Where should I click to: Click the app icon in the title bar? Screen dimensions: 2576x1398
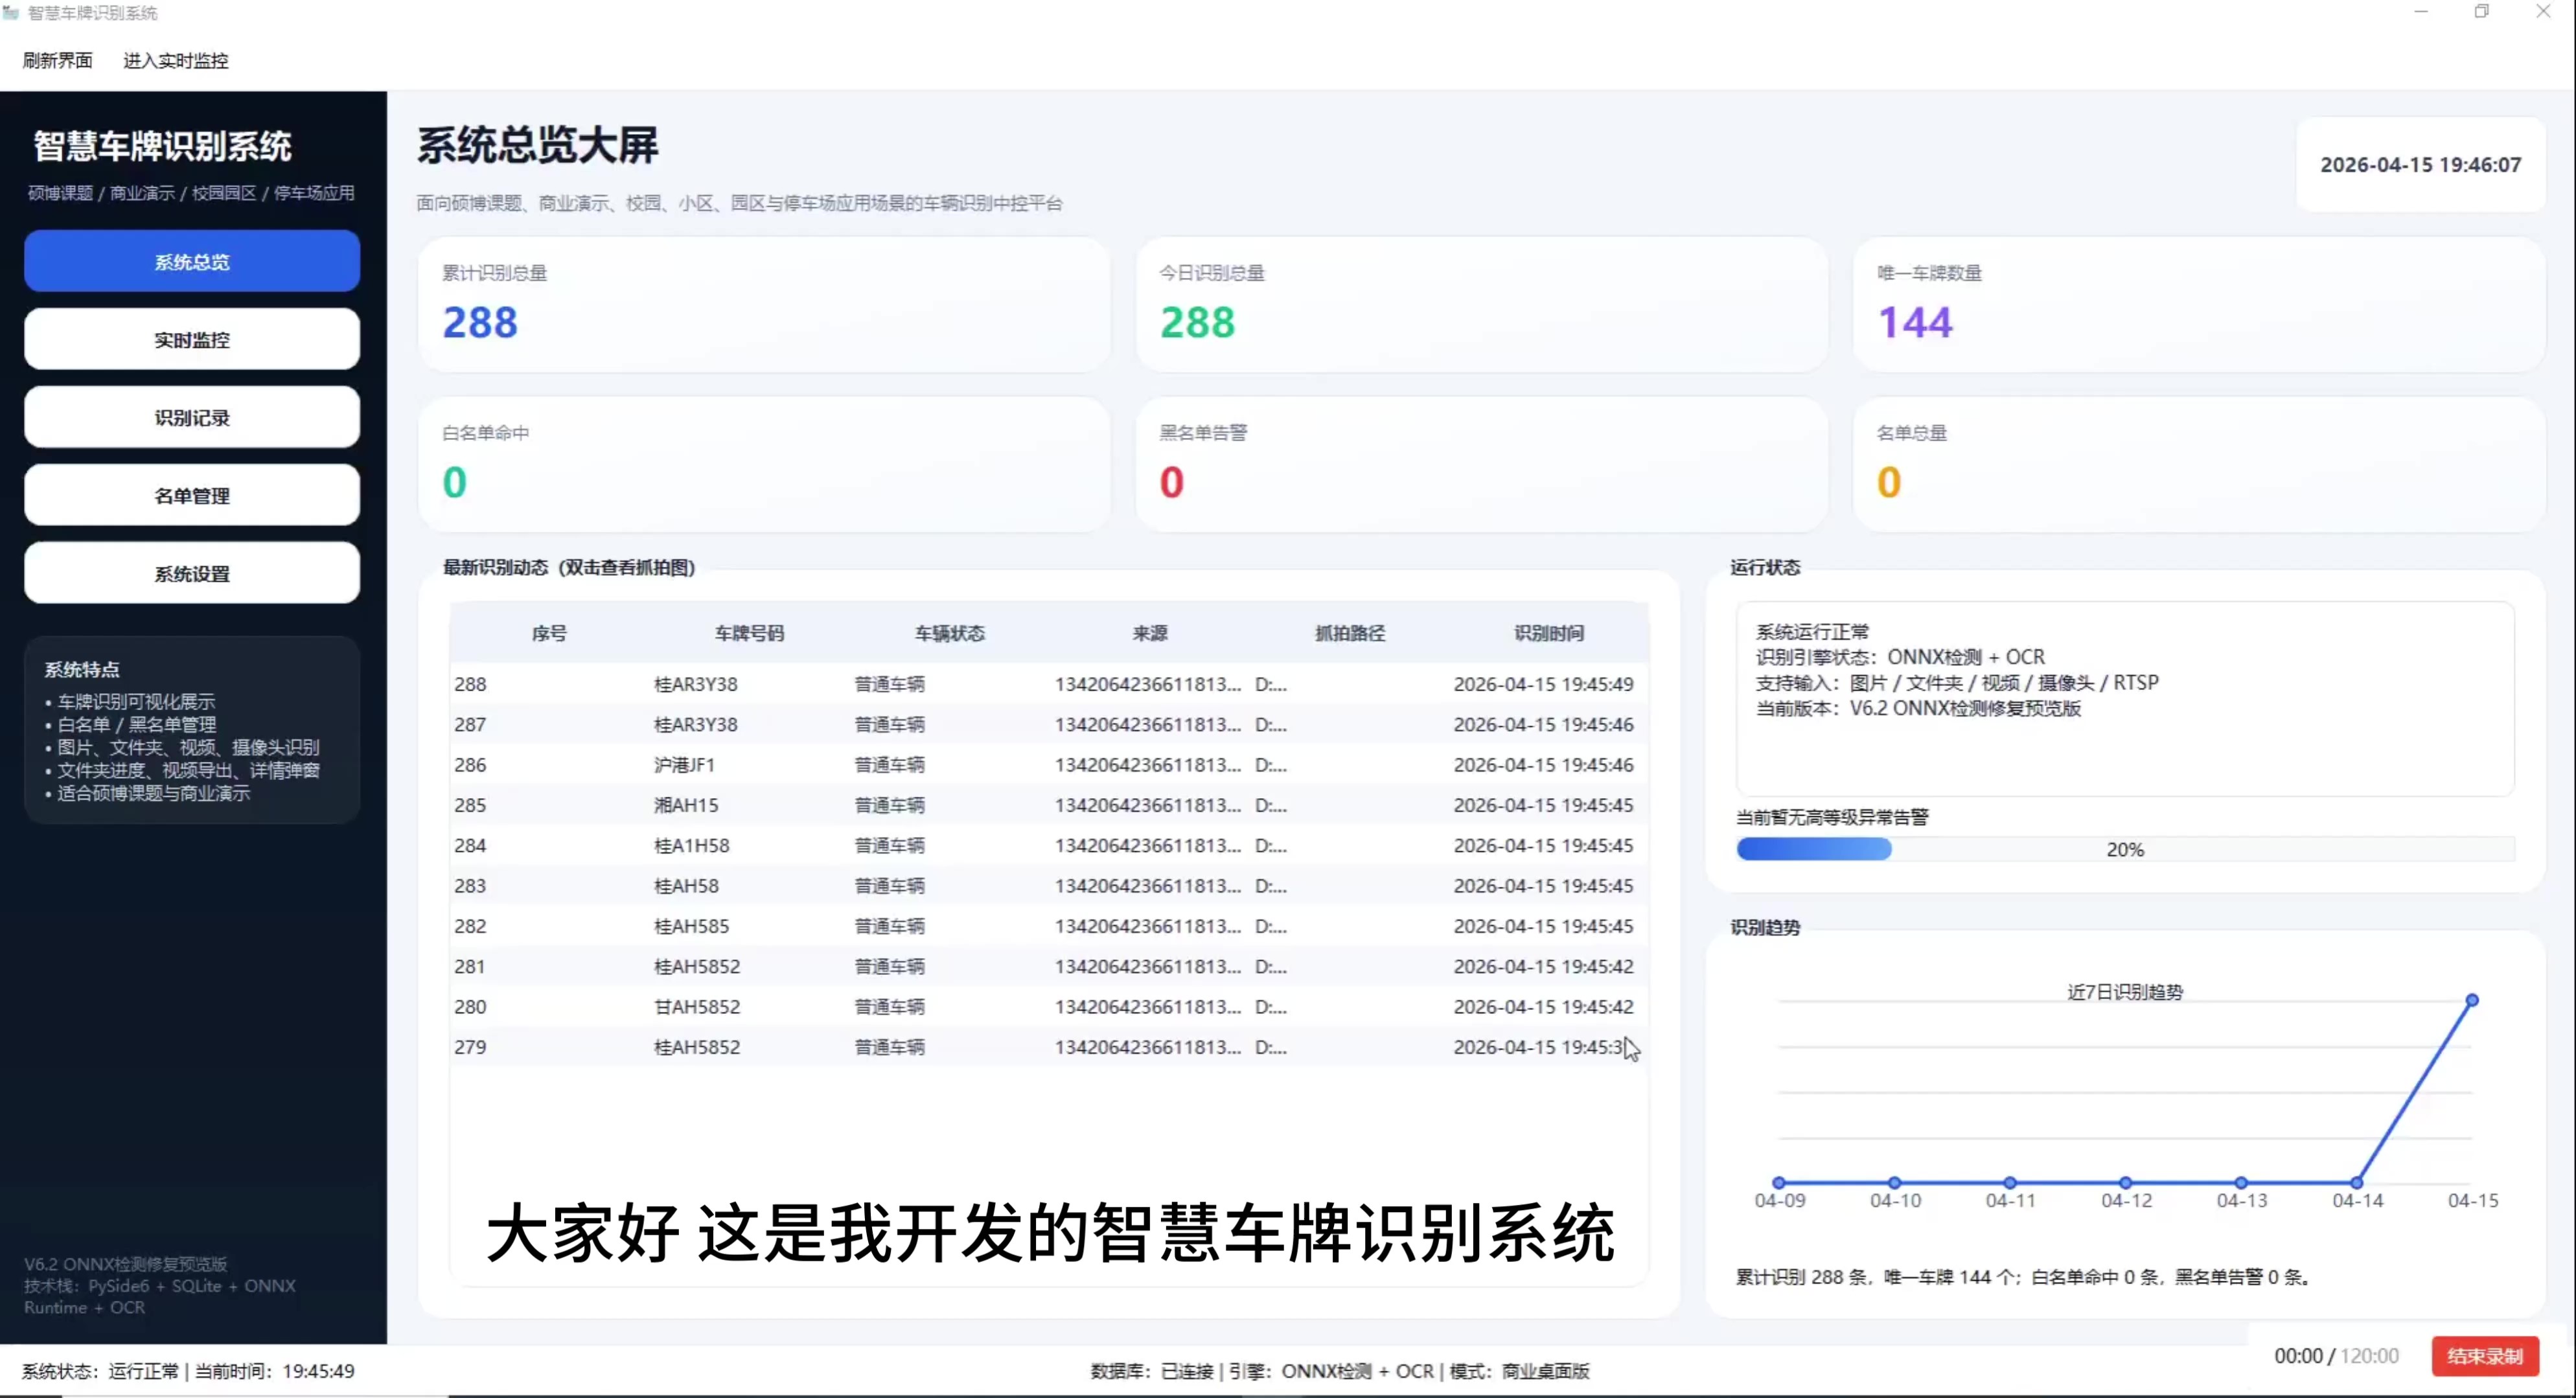click(11, 13)
